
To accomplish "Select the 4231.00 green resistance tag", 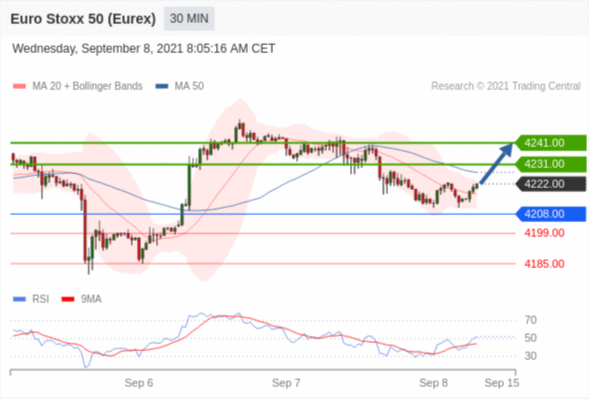I will [550, 164].
